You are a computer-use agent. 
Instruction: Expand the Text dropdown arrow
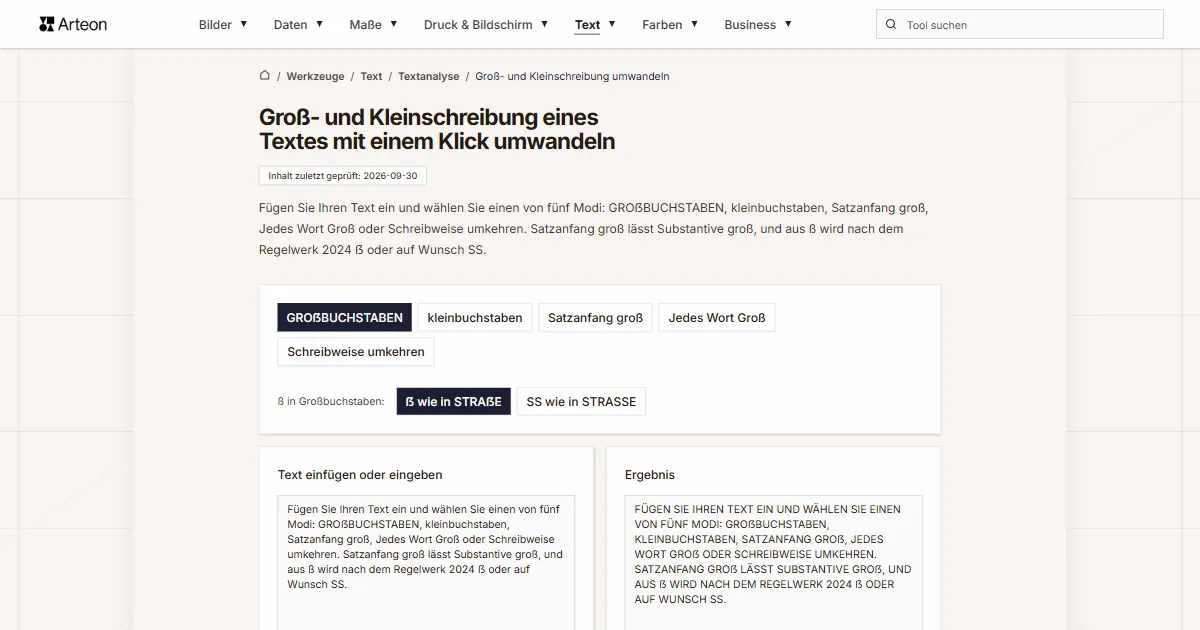click(x=611, y=24)
